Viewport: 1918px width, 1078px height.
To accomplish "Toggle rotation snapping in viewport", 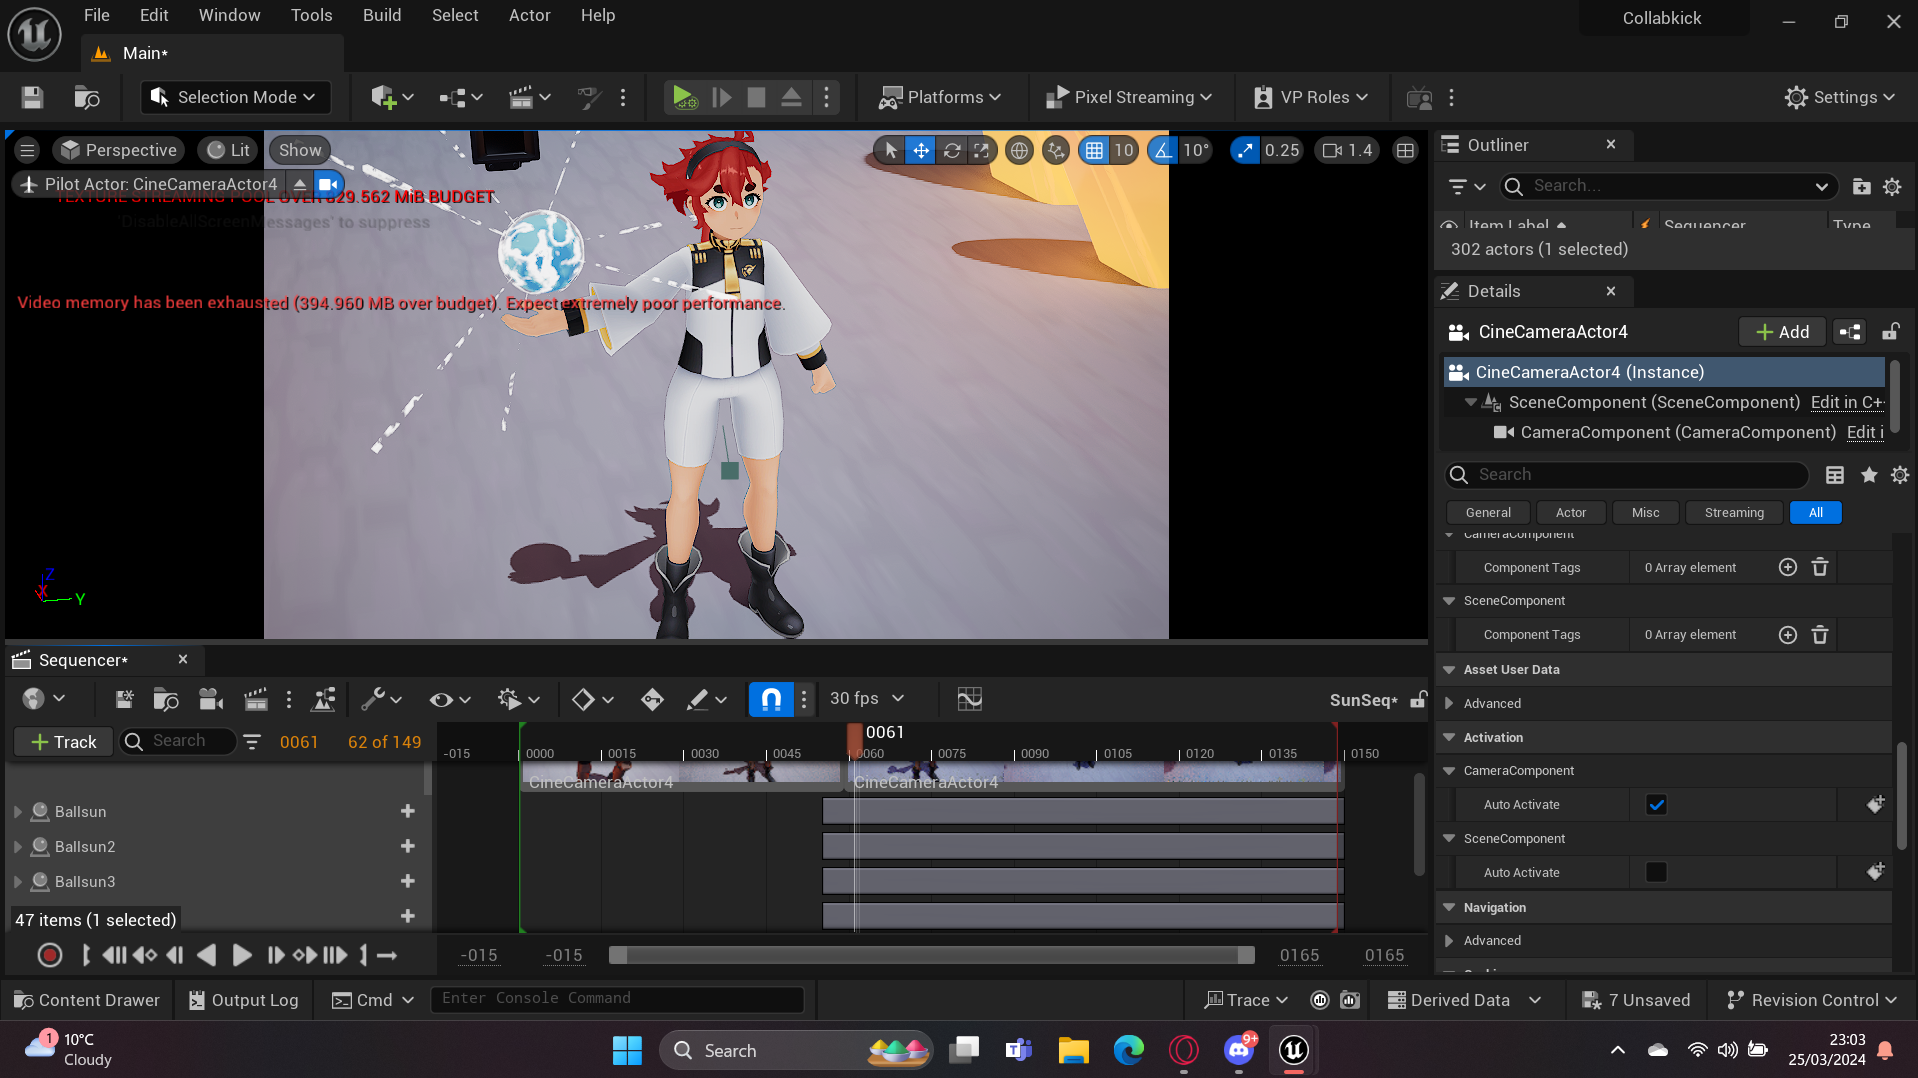I will (1162, 150).
